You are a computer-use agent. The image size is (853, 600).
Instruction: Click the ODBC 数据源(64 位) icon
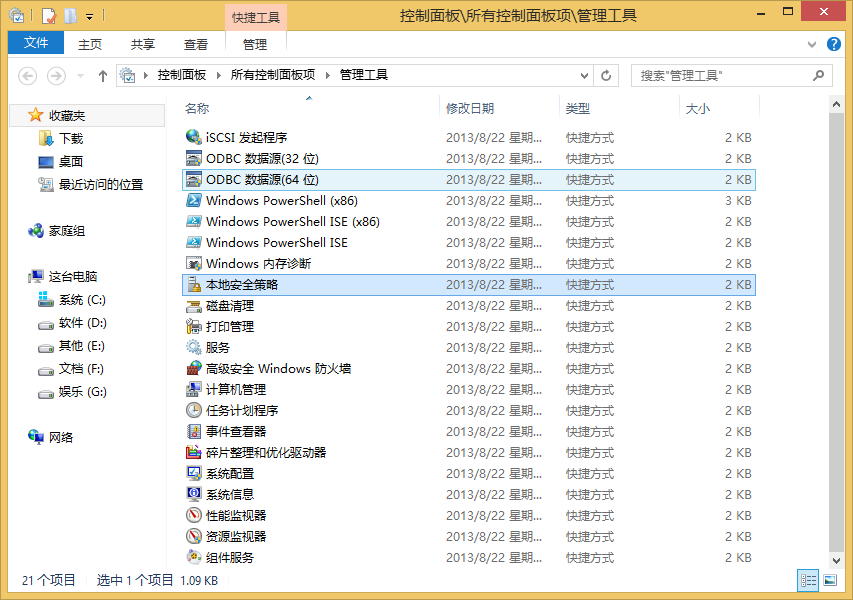(x=193, y=180)
